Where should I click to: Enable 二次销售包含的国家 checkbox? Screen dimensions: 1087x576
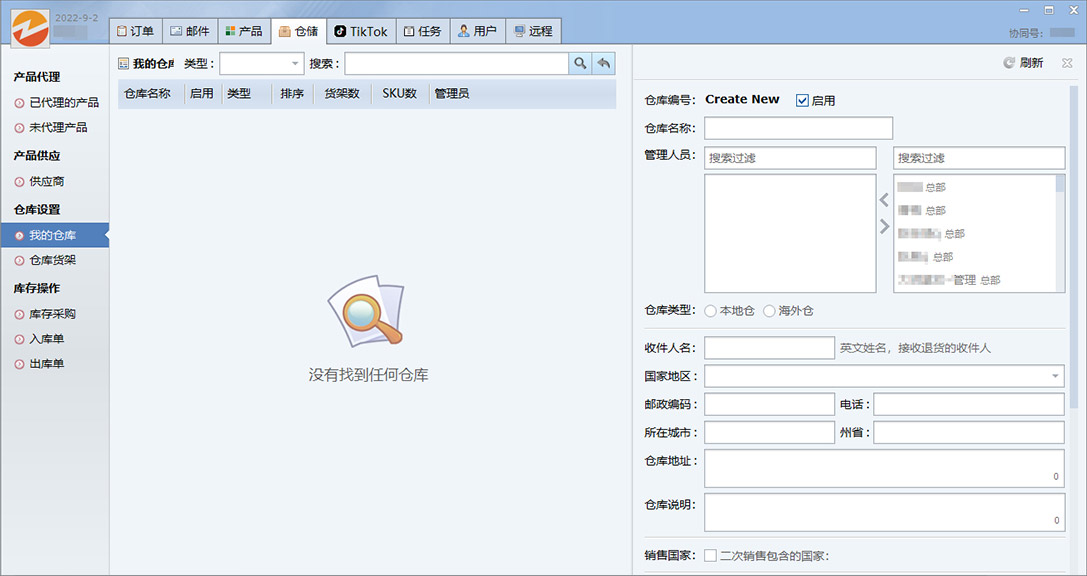pos(711,556)
